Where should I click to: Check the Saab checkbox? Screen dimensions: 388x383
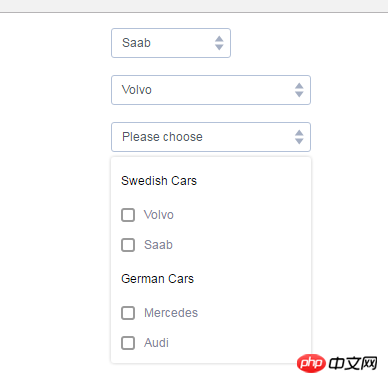coord(128,245)
